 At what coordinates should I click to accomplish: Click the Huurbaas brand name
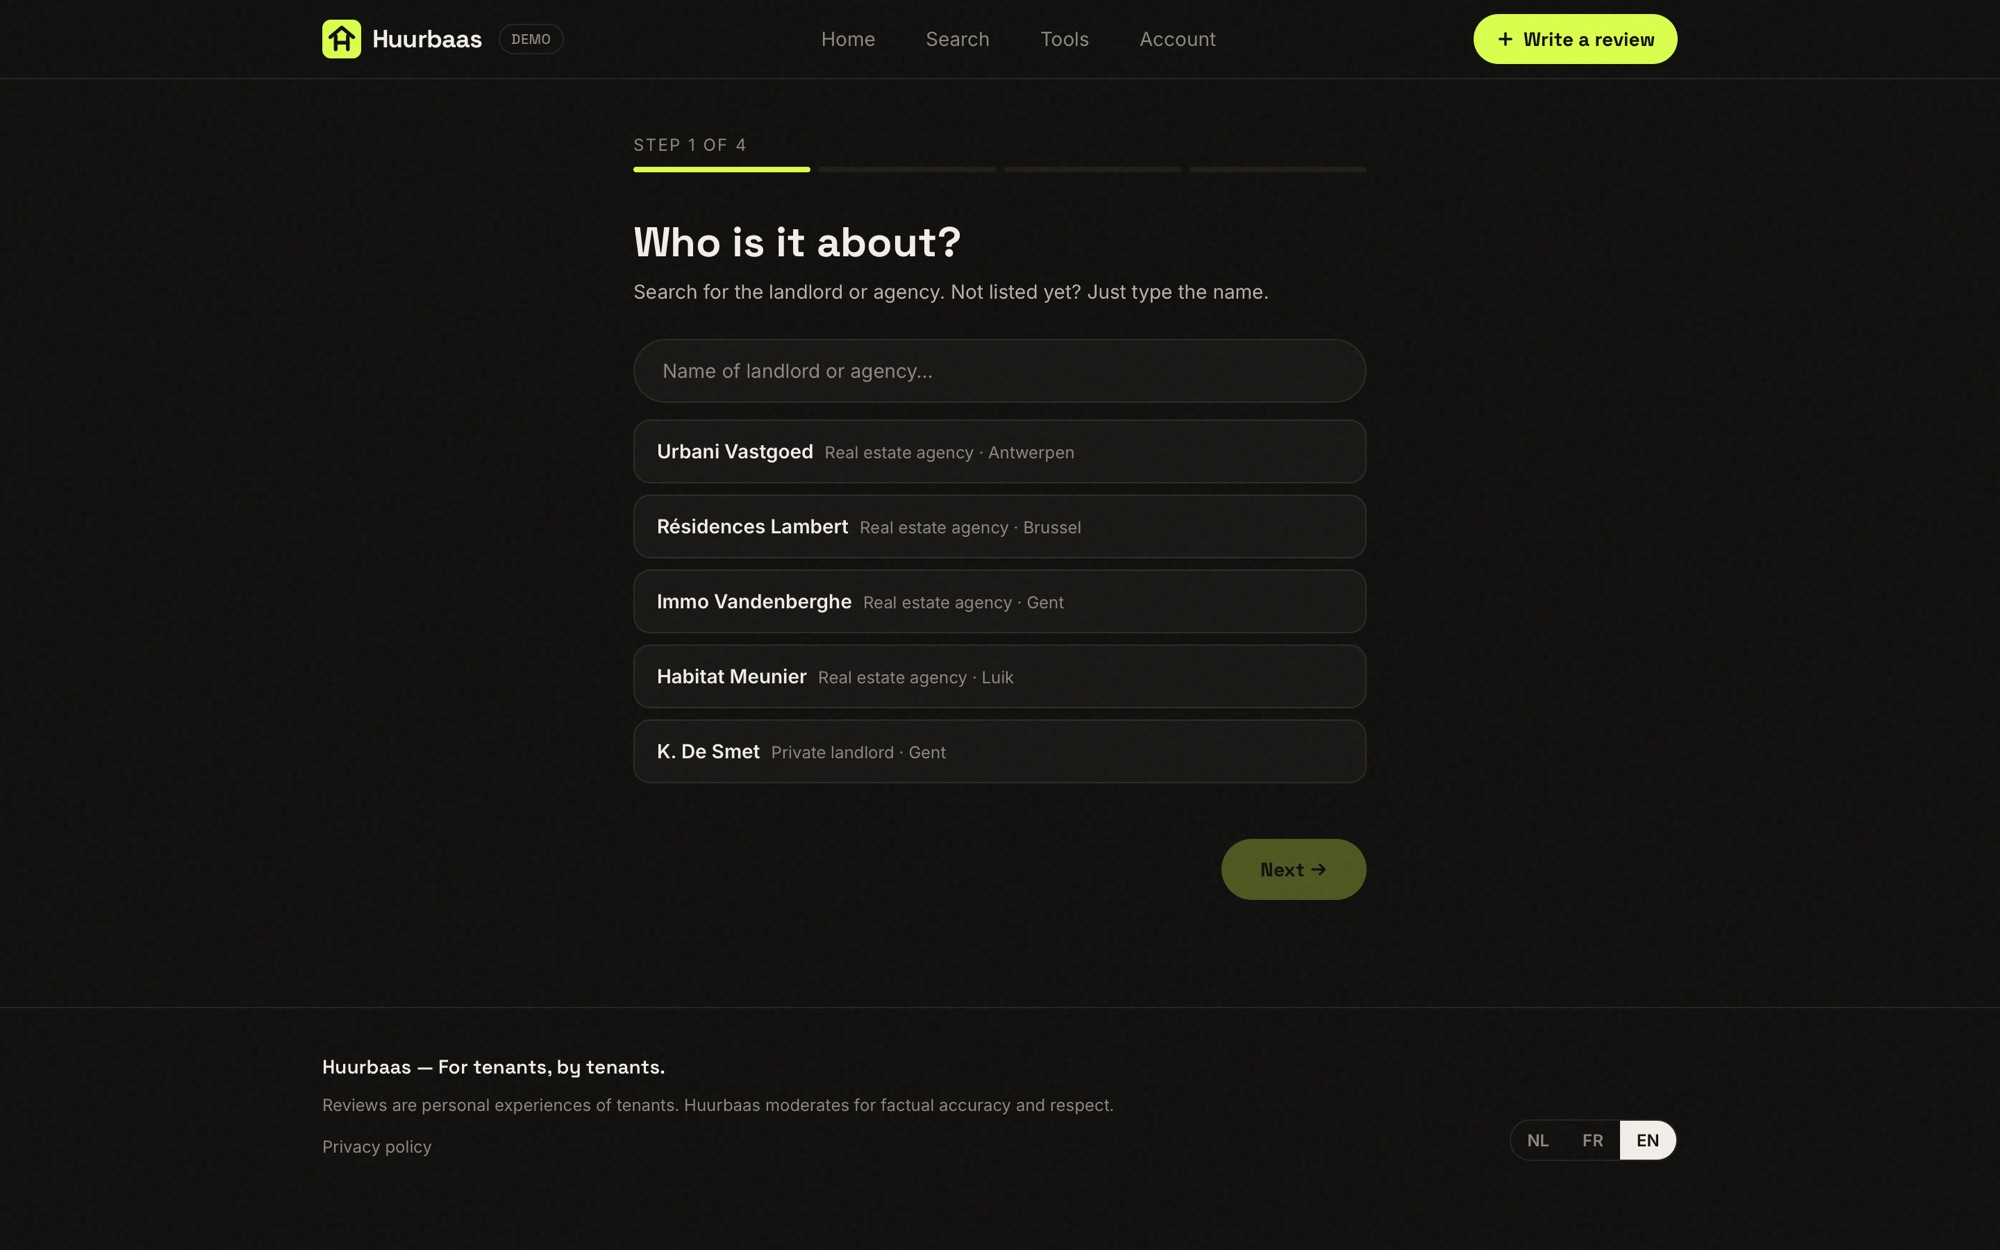(427, 39)
